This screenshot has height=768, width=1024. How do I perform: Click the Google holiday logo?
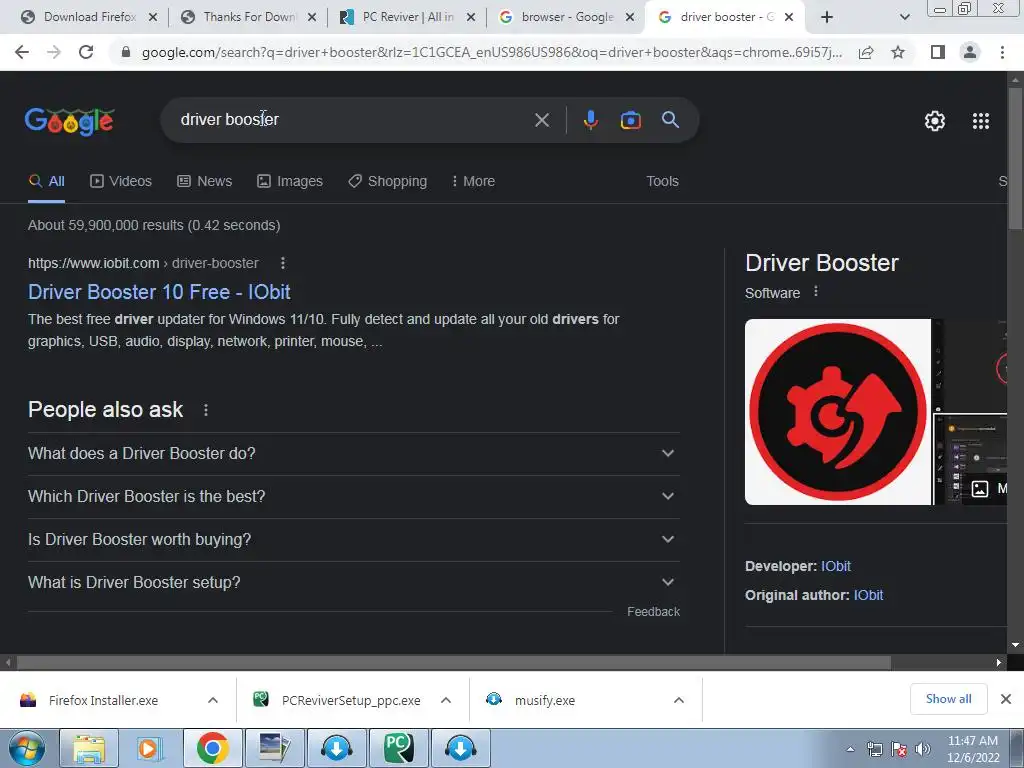(70, 121)
